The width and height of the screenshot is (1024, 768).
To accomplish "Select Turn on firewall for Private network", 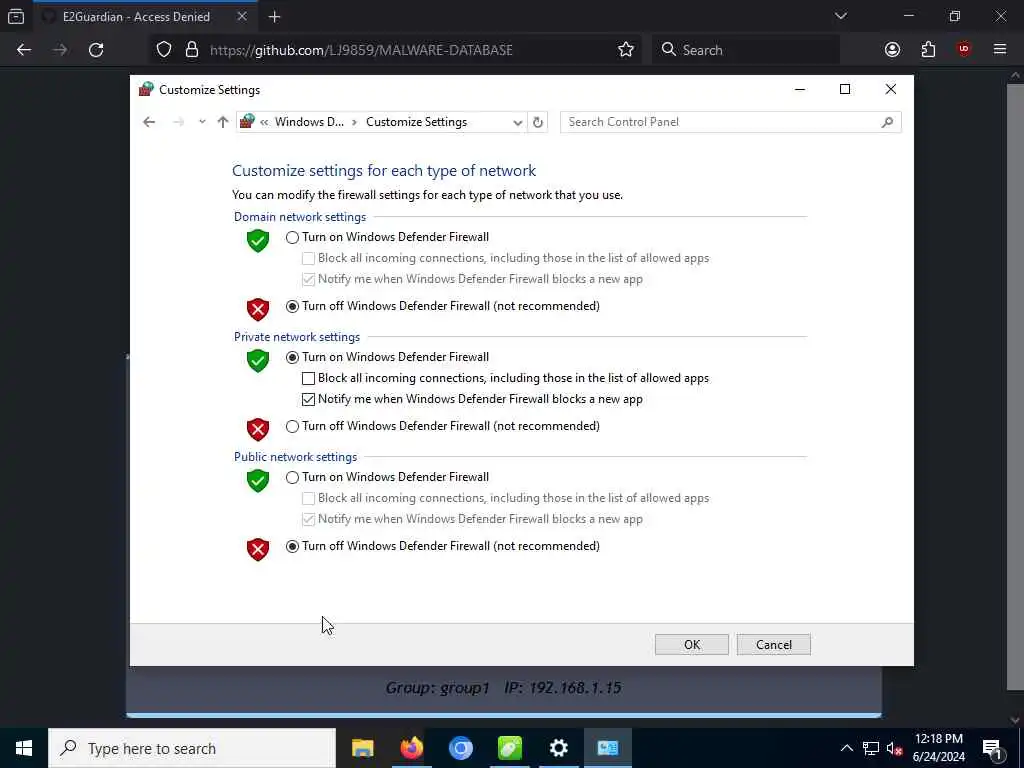I will 293,357.
